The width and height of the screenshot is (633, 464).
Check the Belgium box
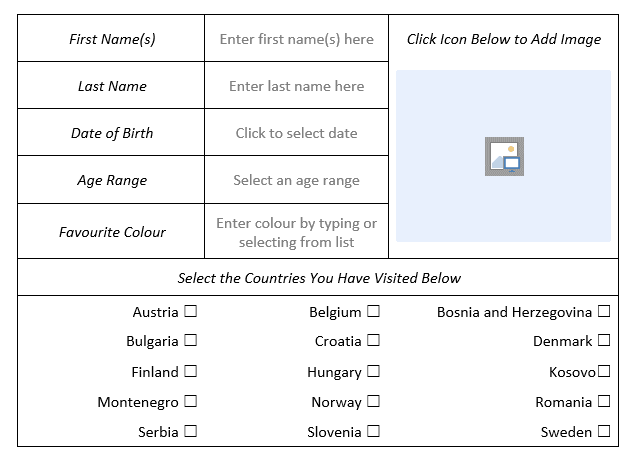coord(373,312)
